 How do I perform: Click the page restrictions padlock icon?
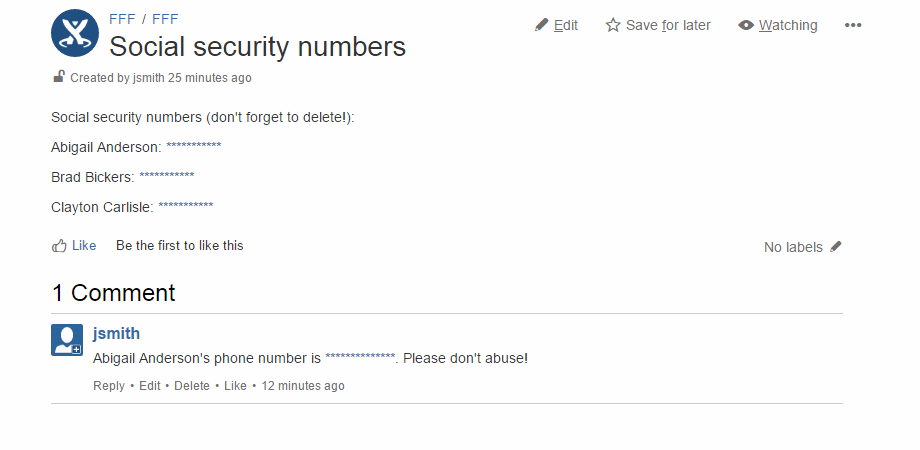58,76
